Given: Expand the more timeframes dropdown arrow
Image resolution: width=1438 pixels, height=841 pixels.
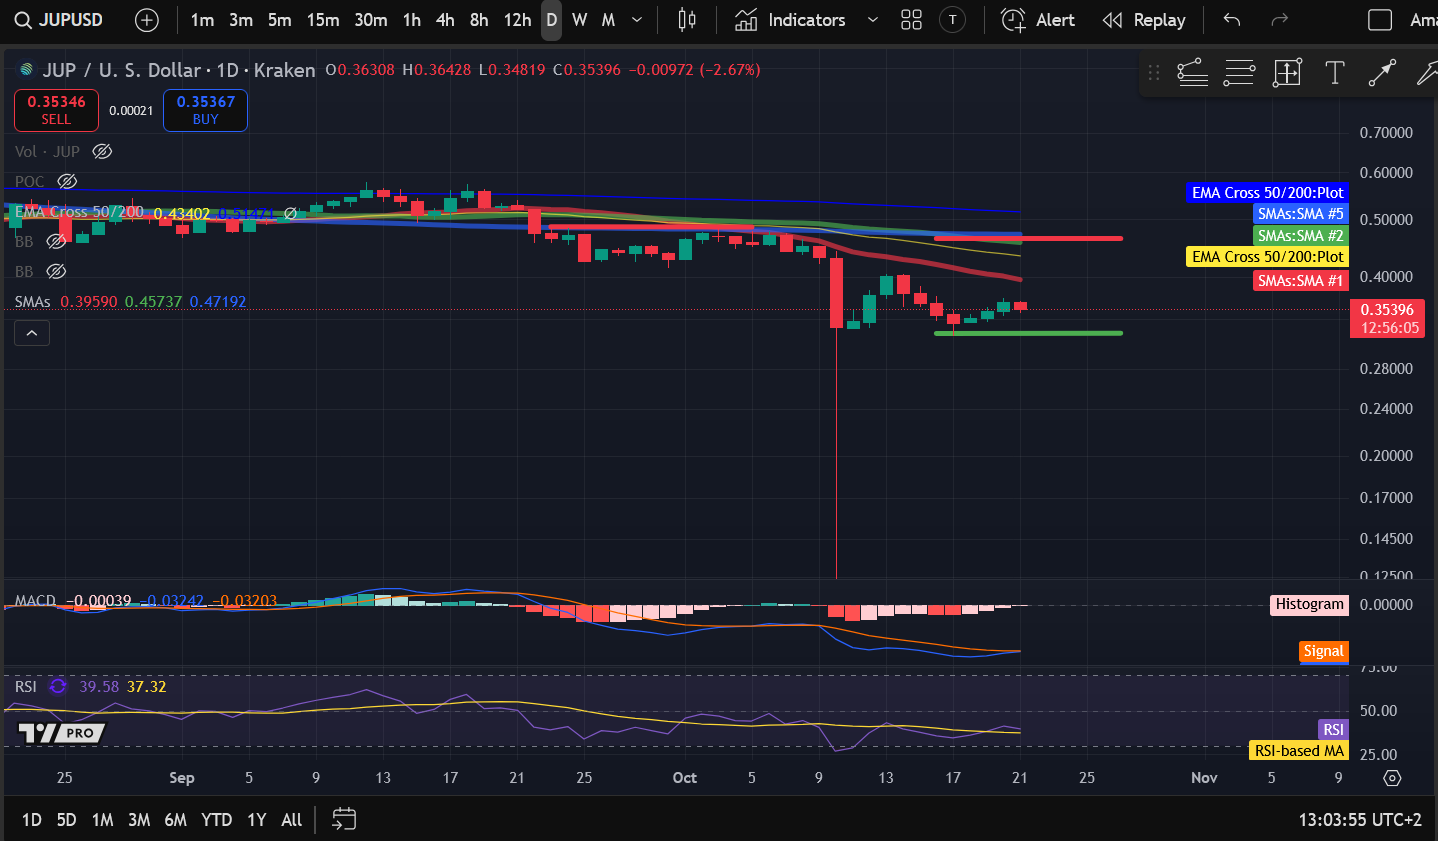Looking at the screenshot, I should [637, 20].
